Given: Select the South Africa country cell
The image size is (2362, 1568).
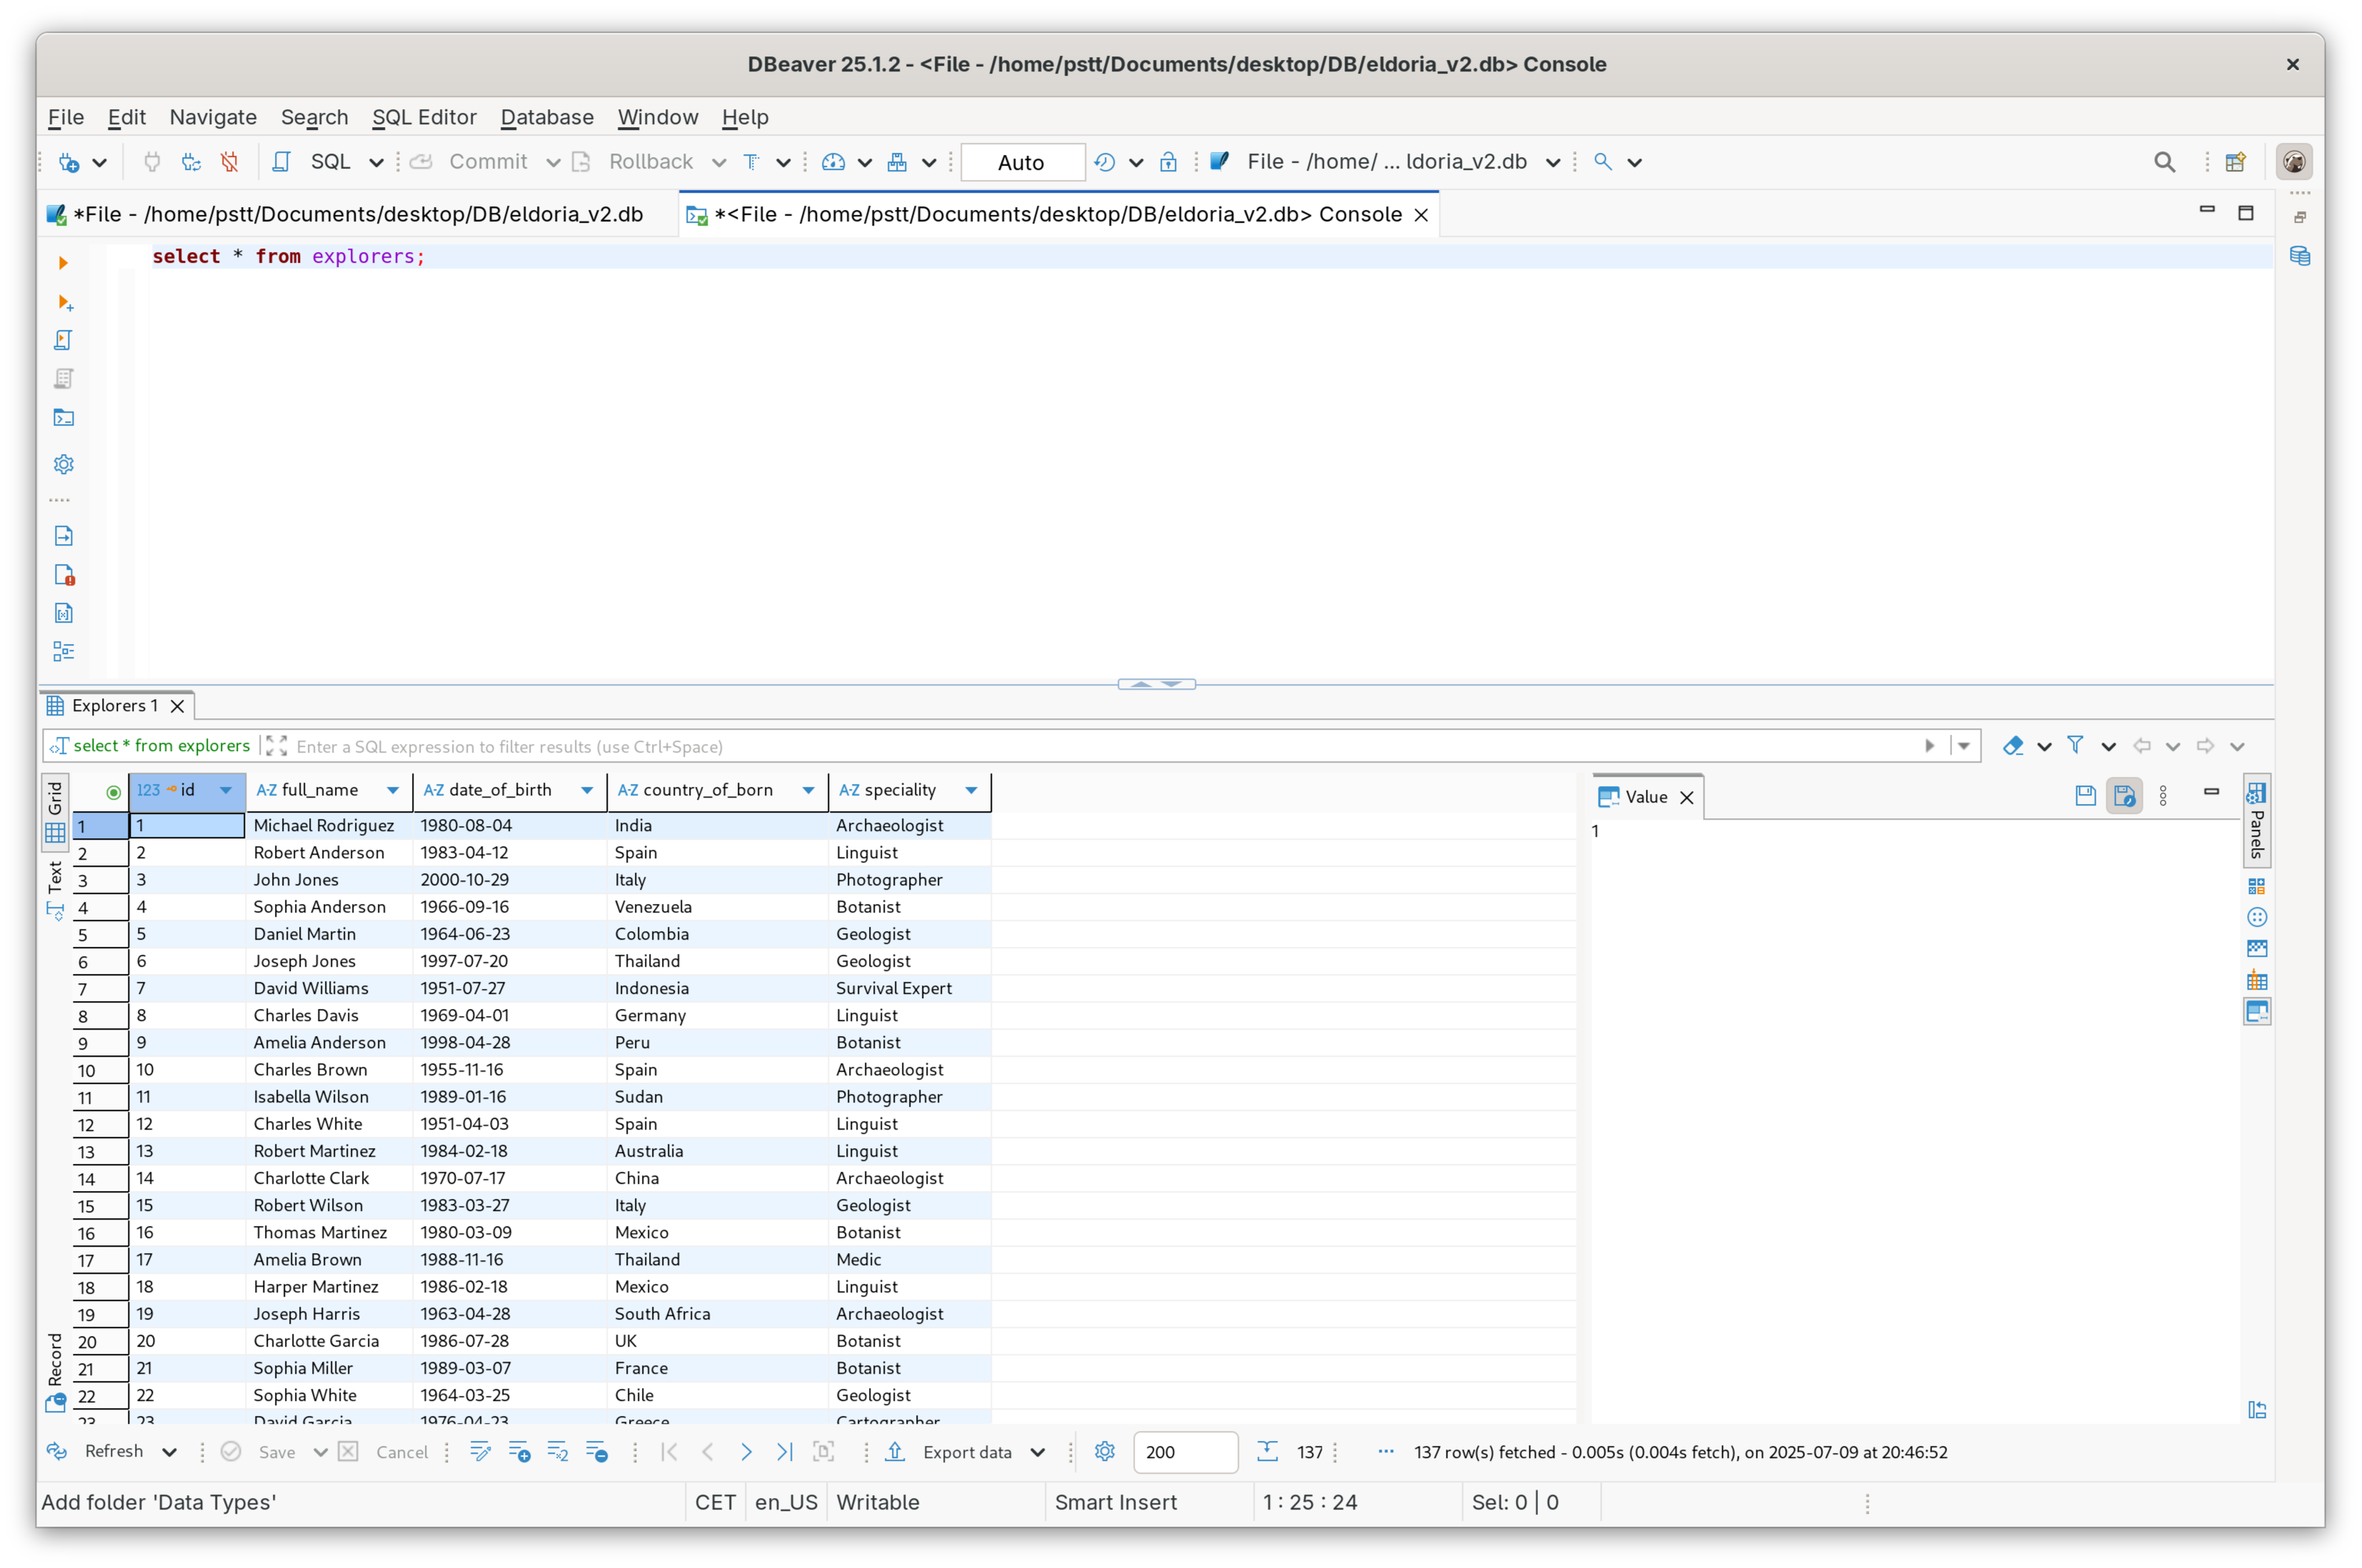Looking at the screenshot, I should [717, 1314].
